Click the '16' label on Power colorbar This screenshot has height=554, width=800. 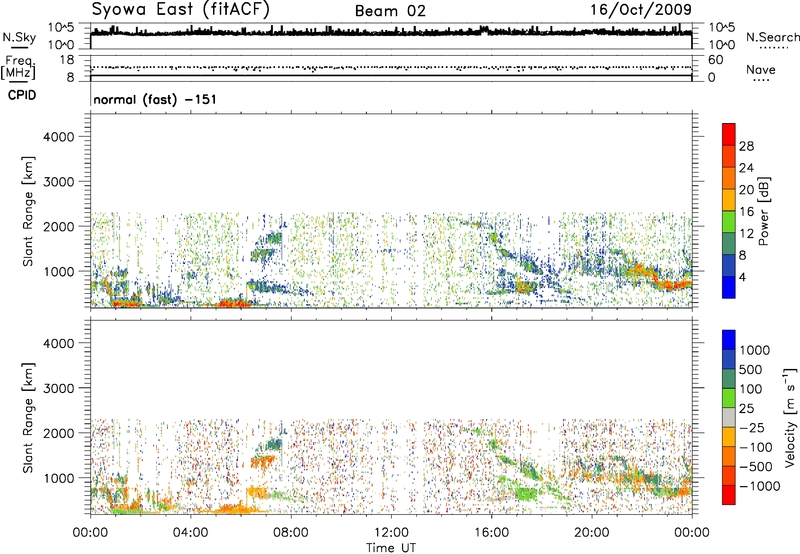click(746, 212)
